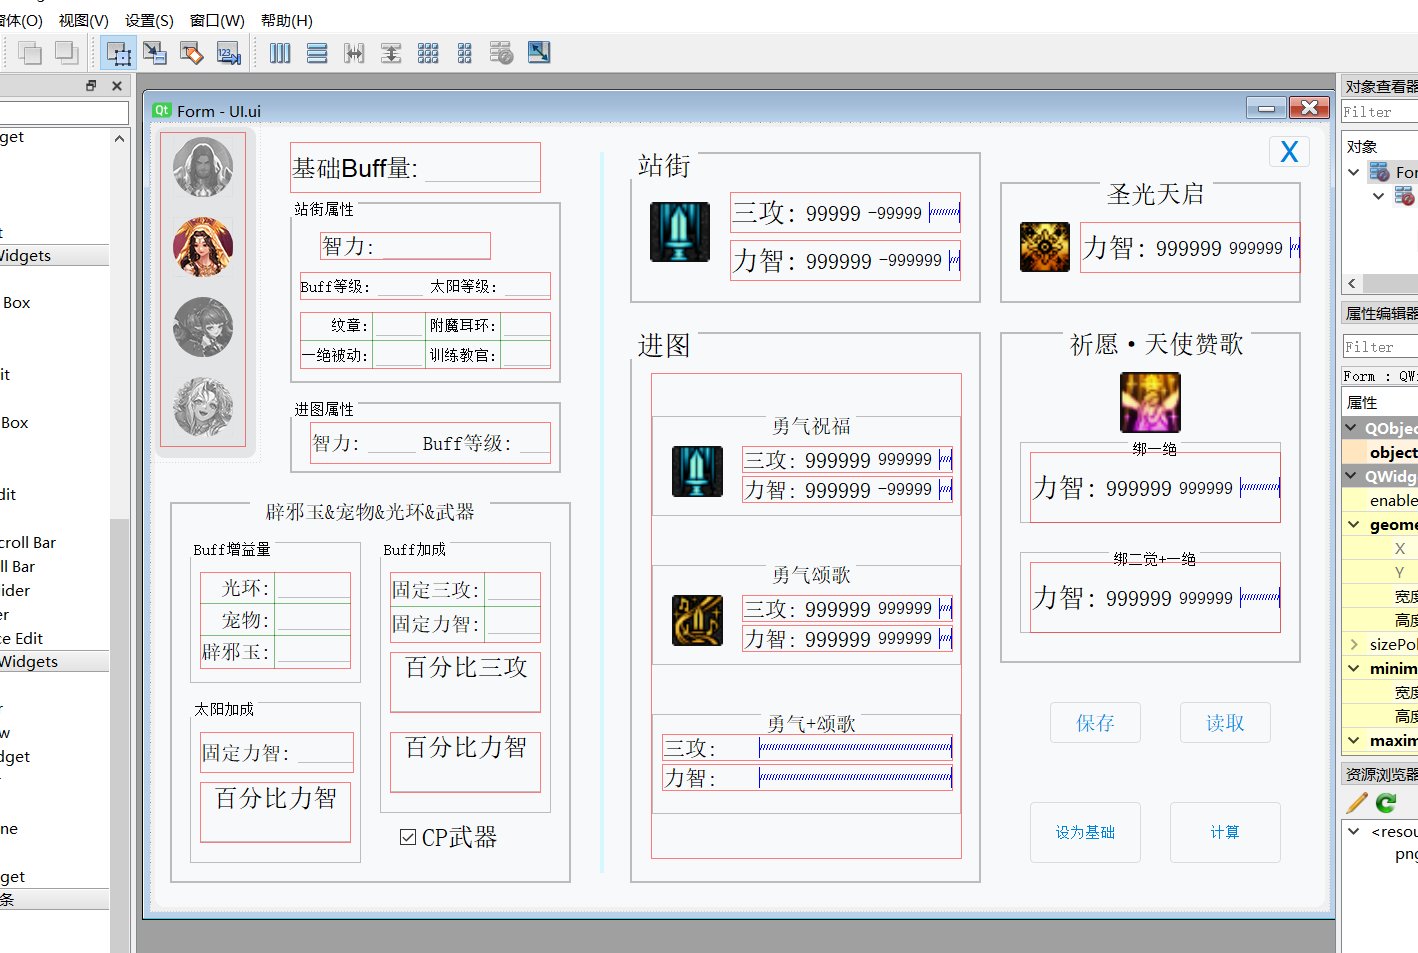1418x953 pixels.
Task: Float the left widget box panel
Action: tap(91, 86)
